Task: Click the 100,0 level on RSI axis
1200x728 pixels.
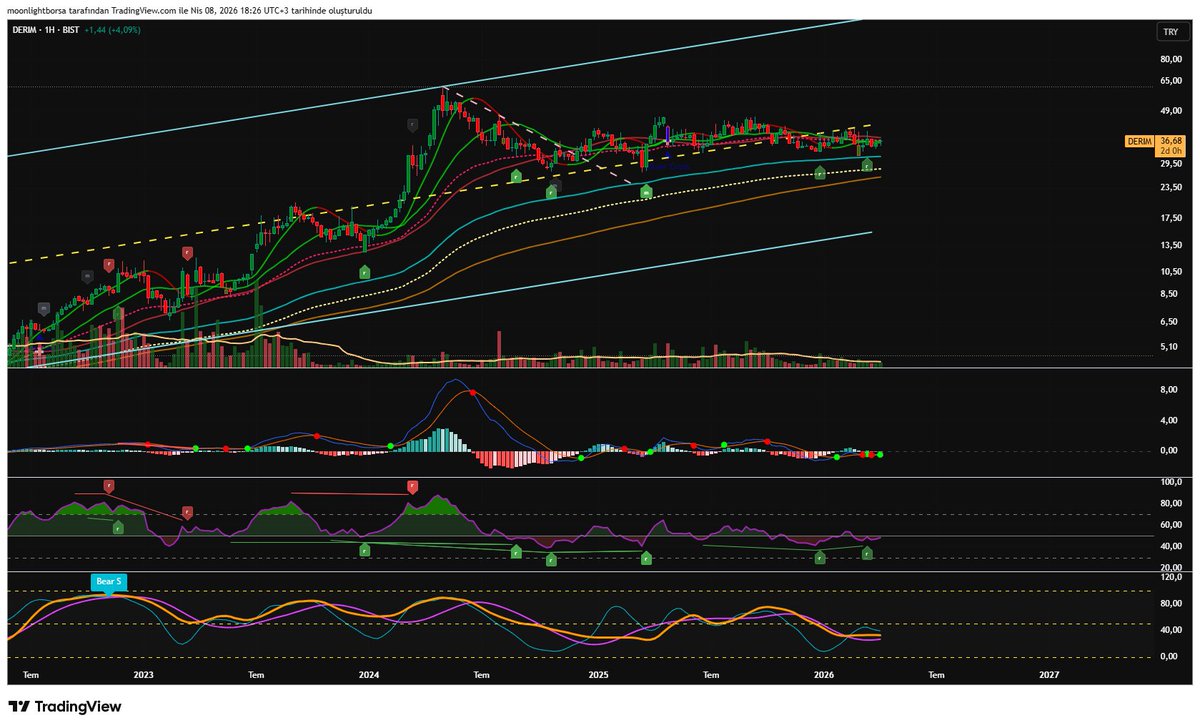Action: tap(1170, 481)
